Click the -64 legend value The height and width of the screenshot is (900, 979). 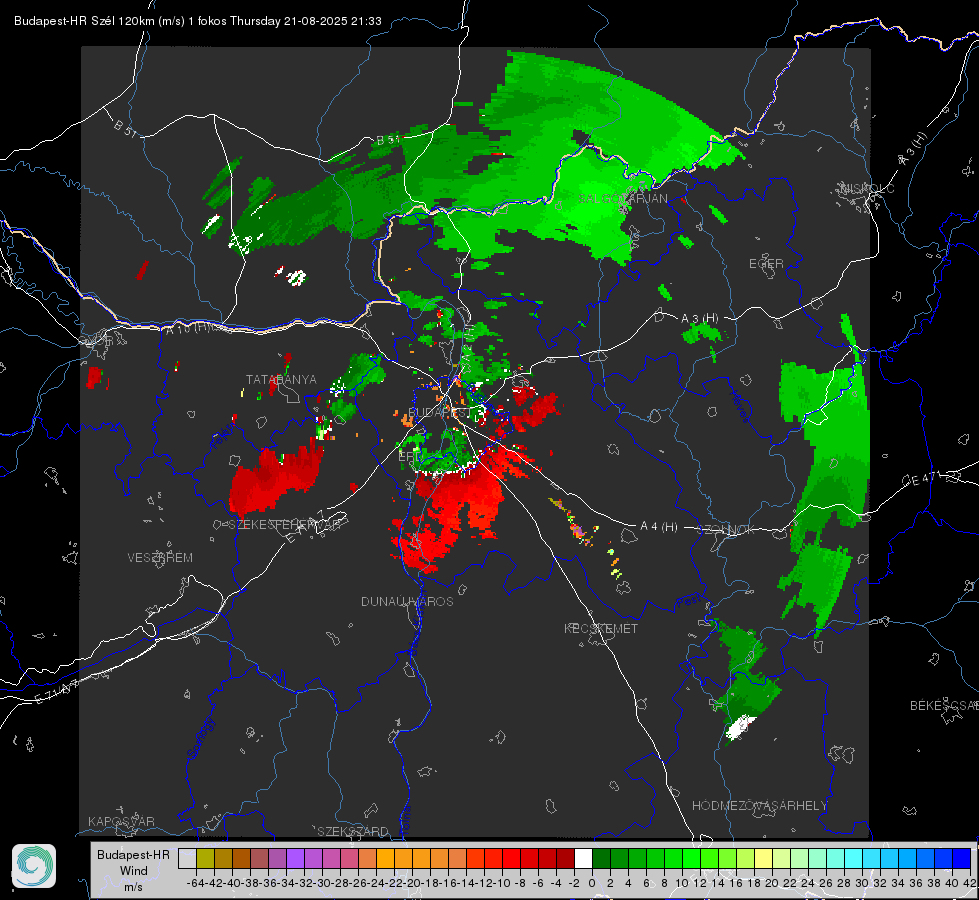point(195,883)
